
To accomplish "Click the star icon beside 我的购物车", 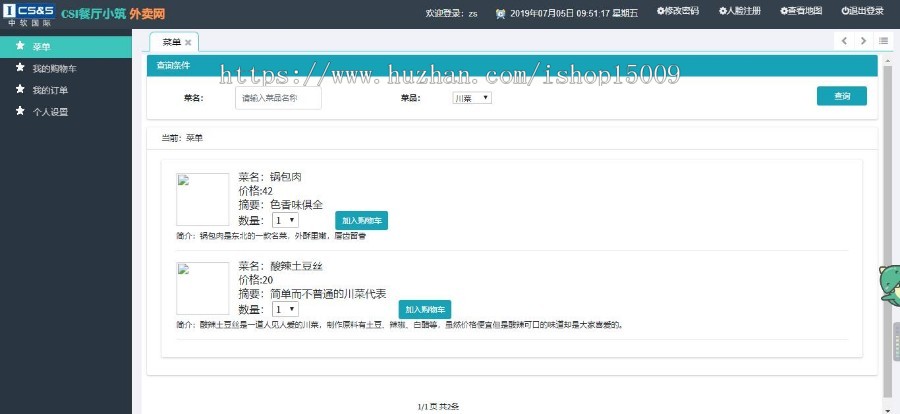I will pyautogui.click(x=20, y=69).
